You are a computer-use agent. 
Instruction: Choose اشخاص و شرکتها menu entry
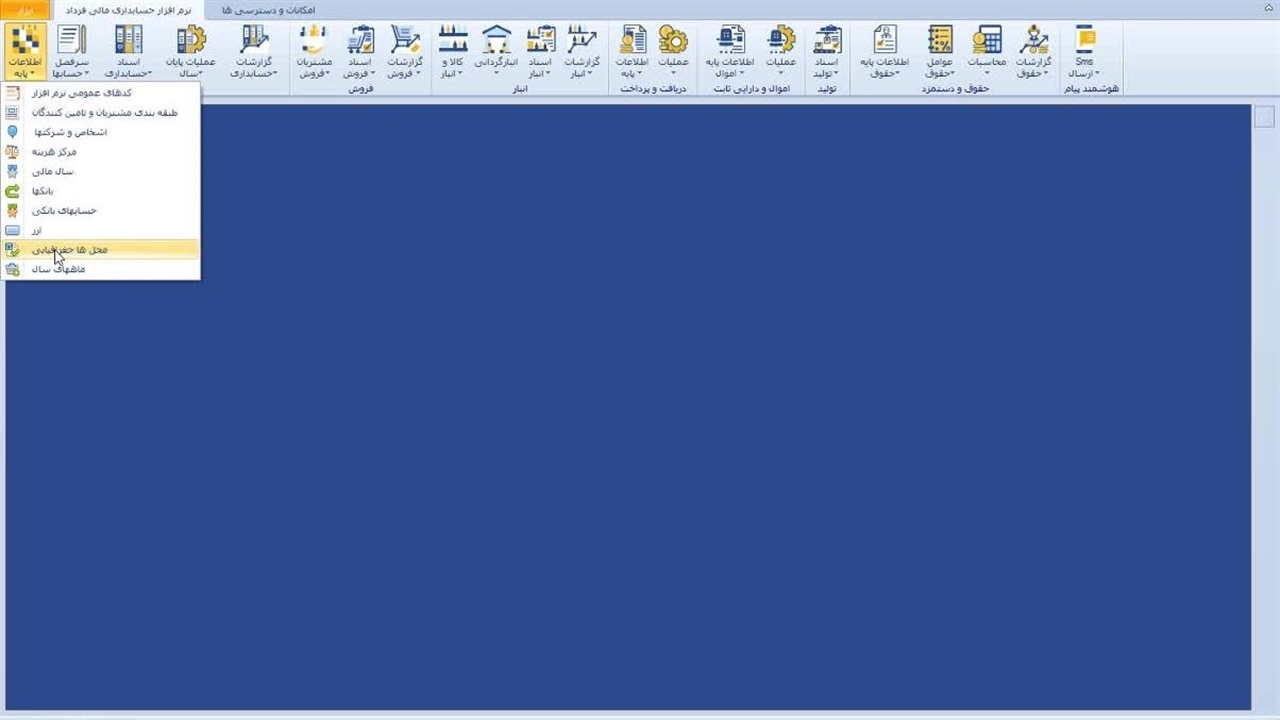(70, 132)
